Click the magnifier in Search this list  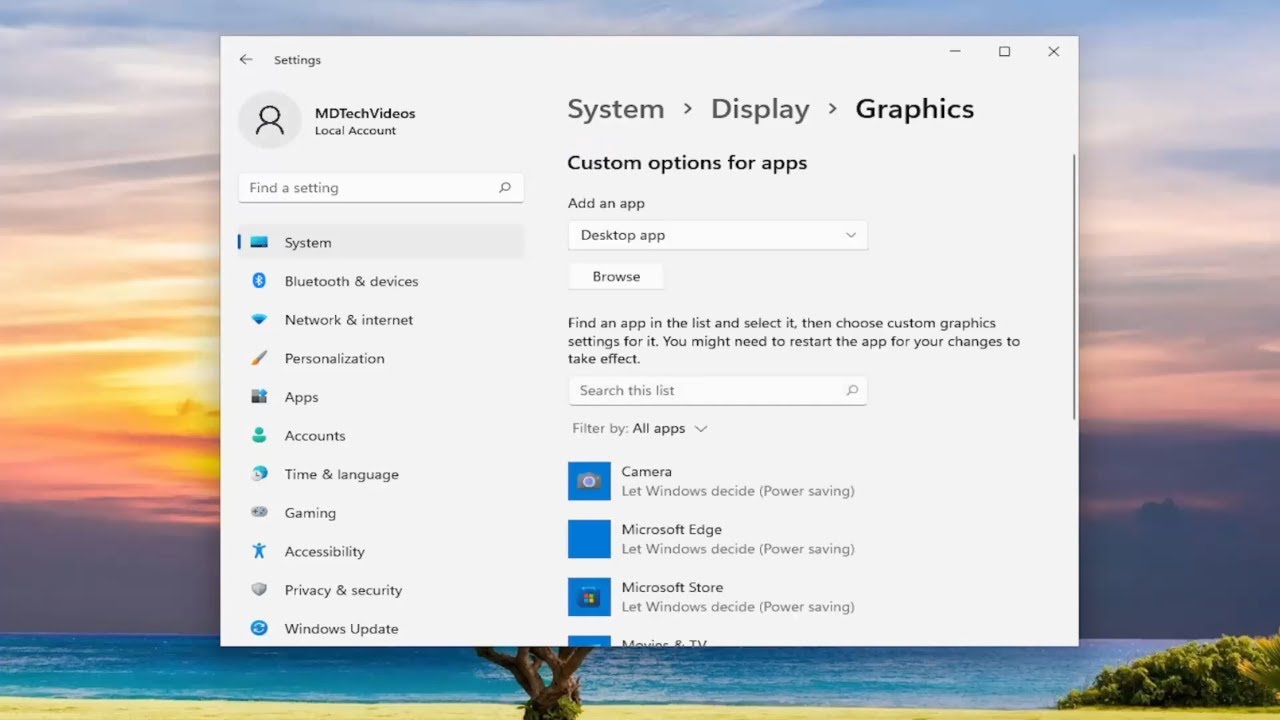(852, 391)
